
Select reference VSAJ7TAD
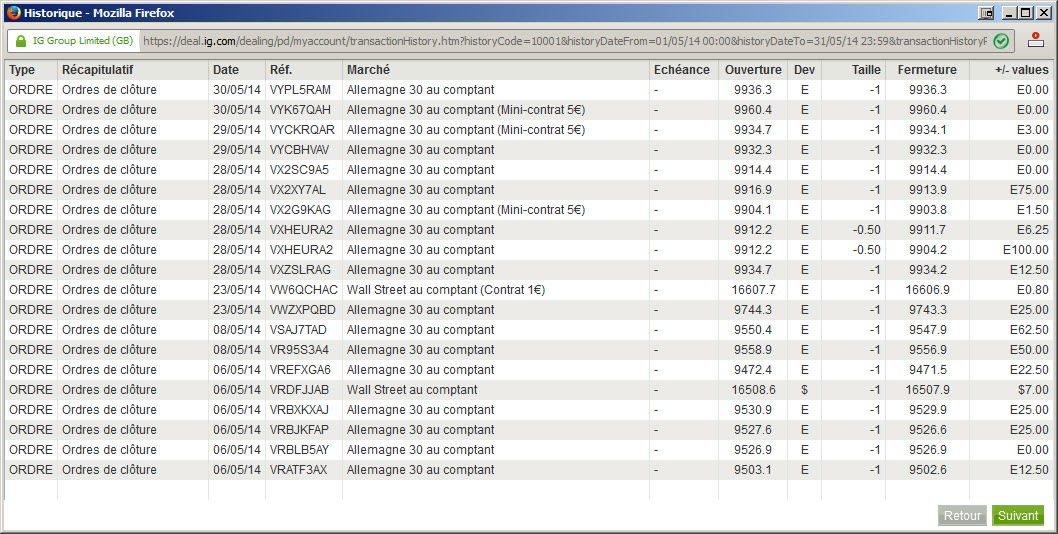point(298,329)
